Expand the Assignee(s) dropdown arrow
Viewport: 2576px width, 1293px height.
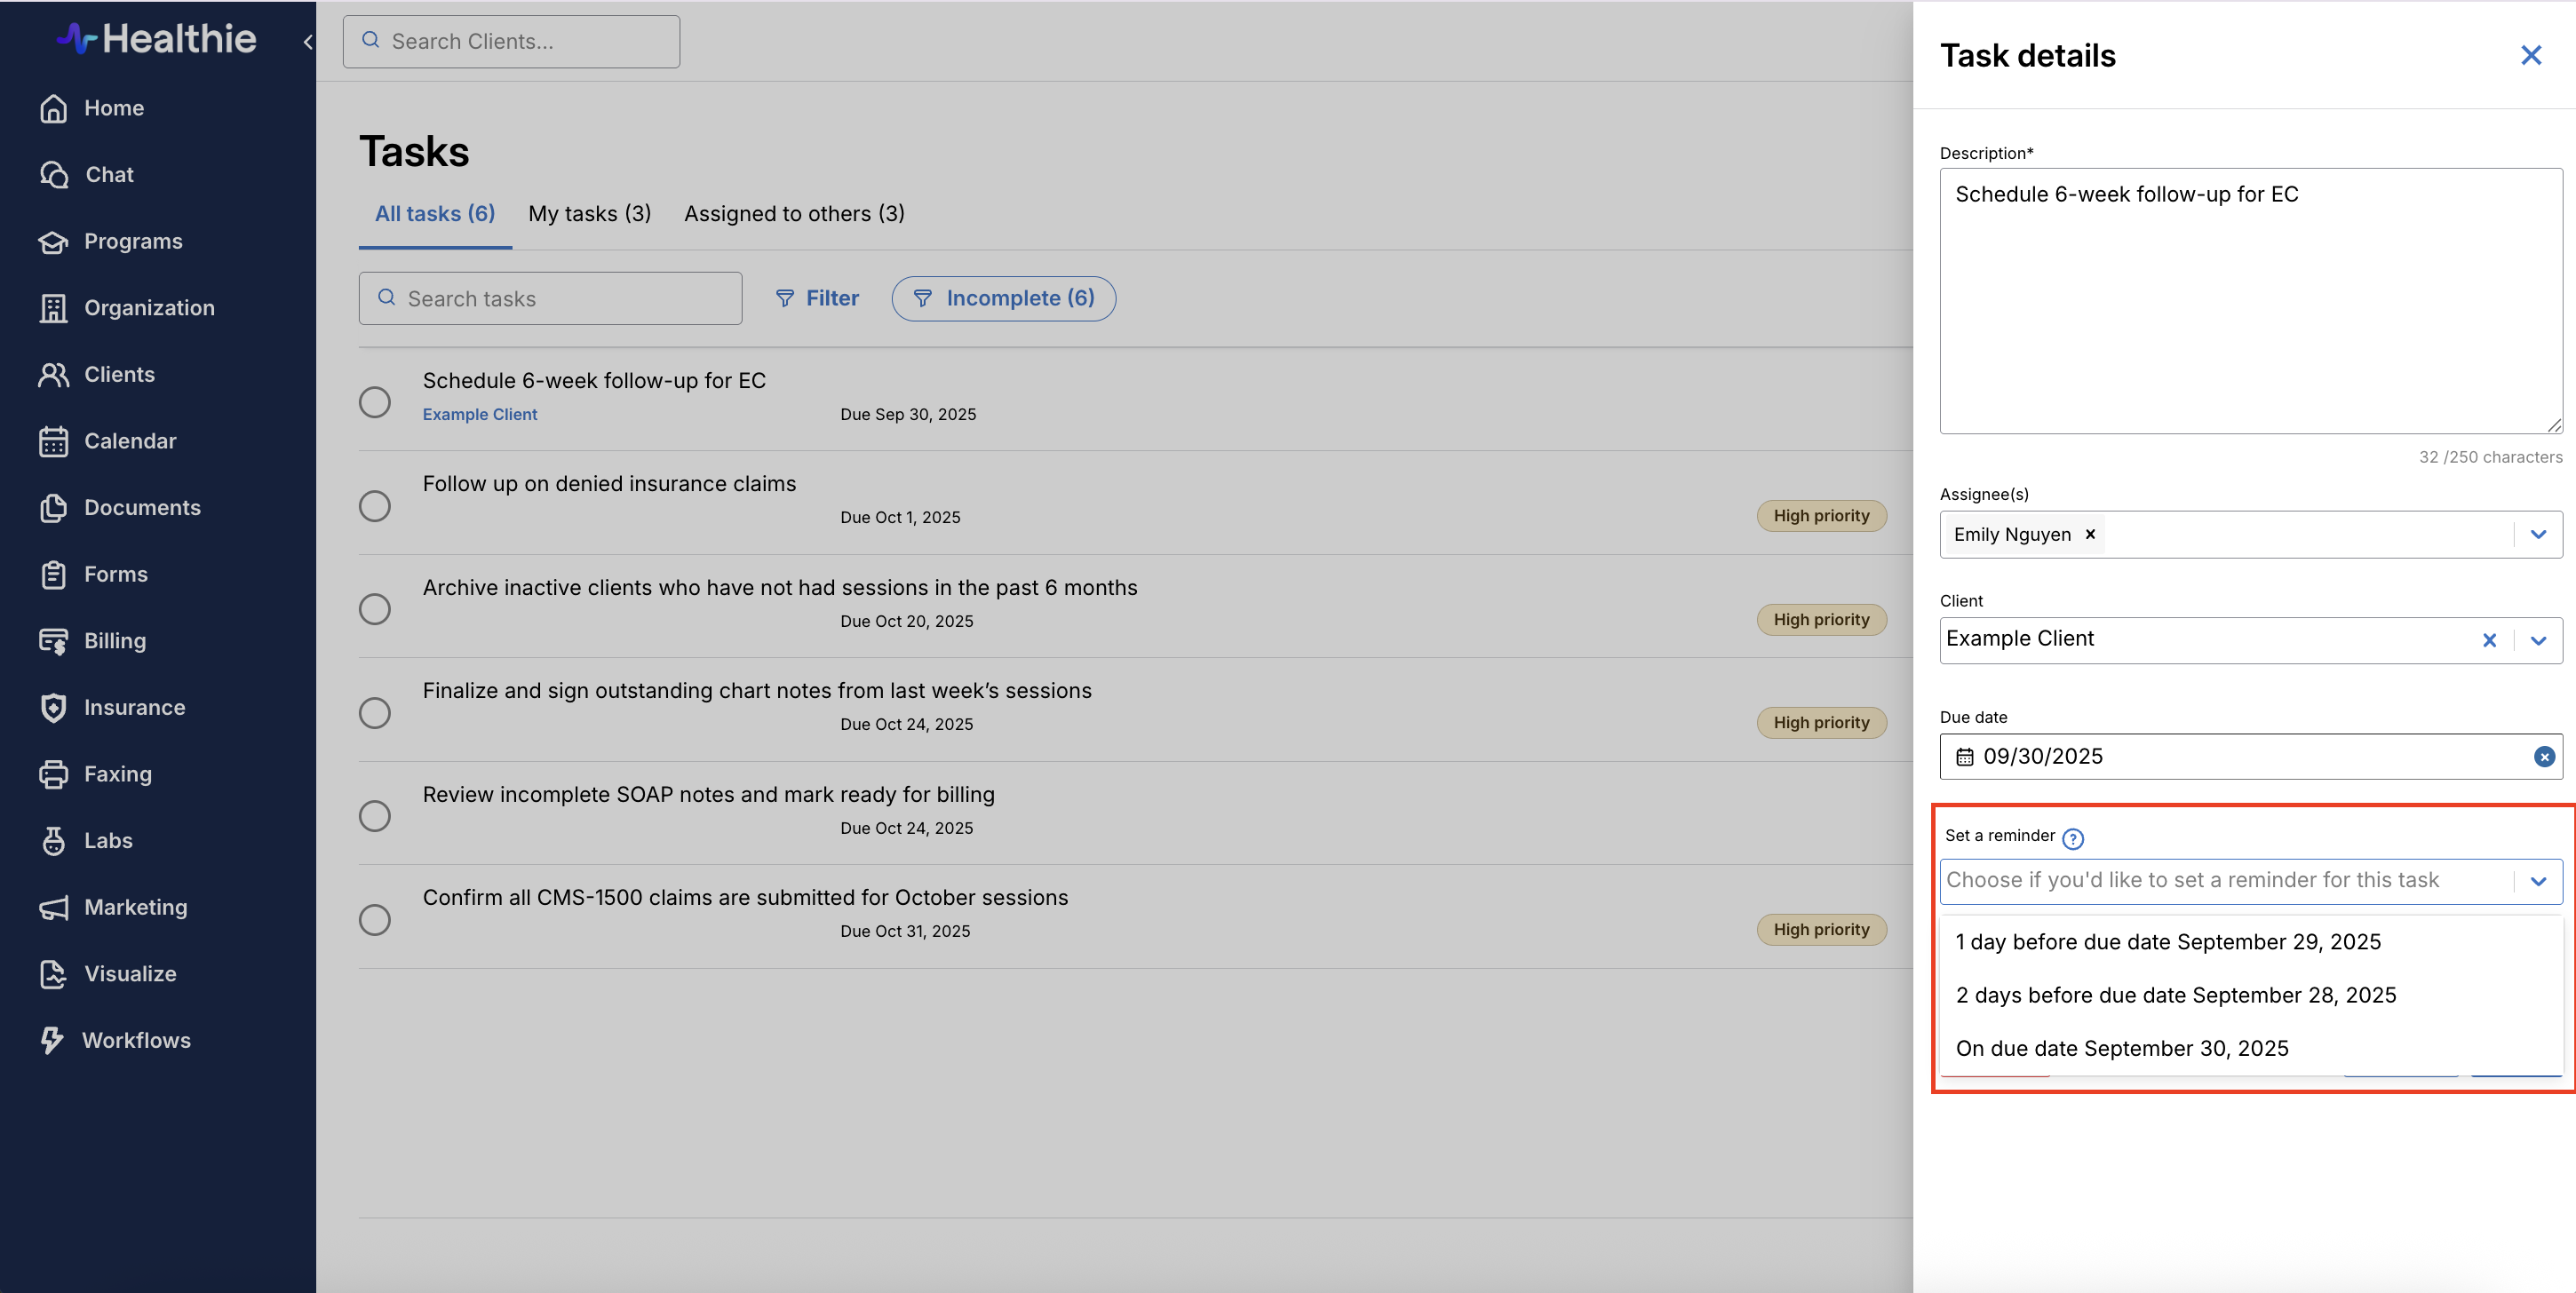click(2538, 535)
